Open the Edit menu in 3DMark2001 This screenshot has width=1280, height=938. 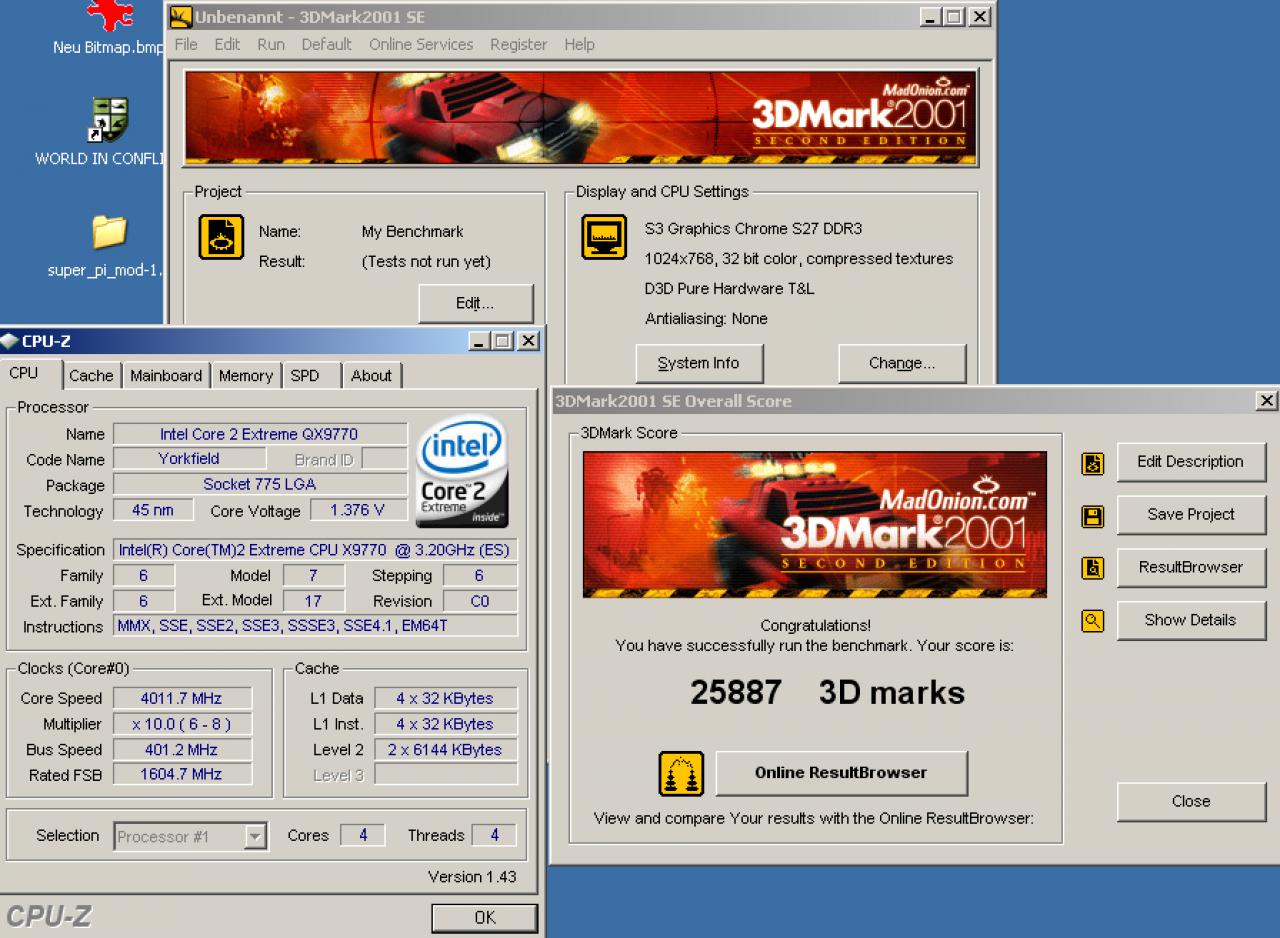(x=227, y=44)
